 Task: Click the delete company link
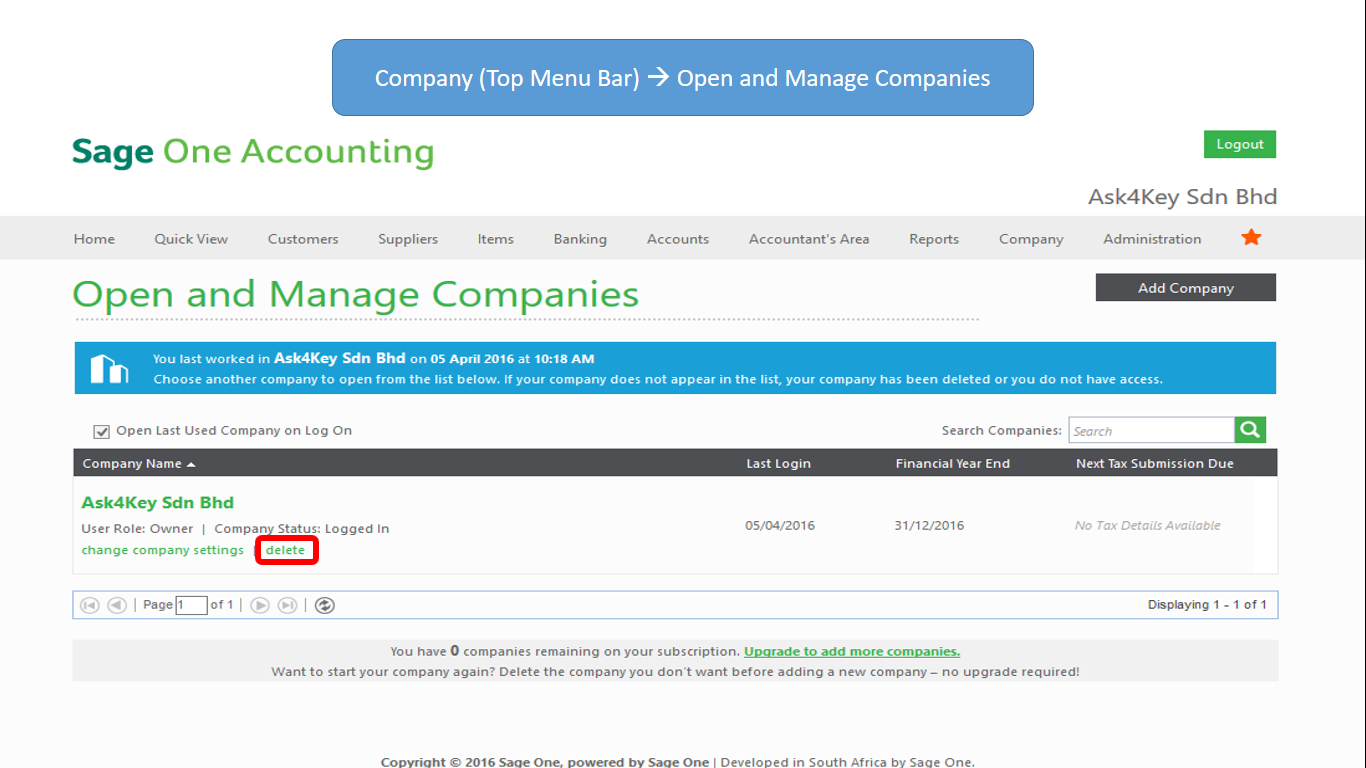(285, 550)
